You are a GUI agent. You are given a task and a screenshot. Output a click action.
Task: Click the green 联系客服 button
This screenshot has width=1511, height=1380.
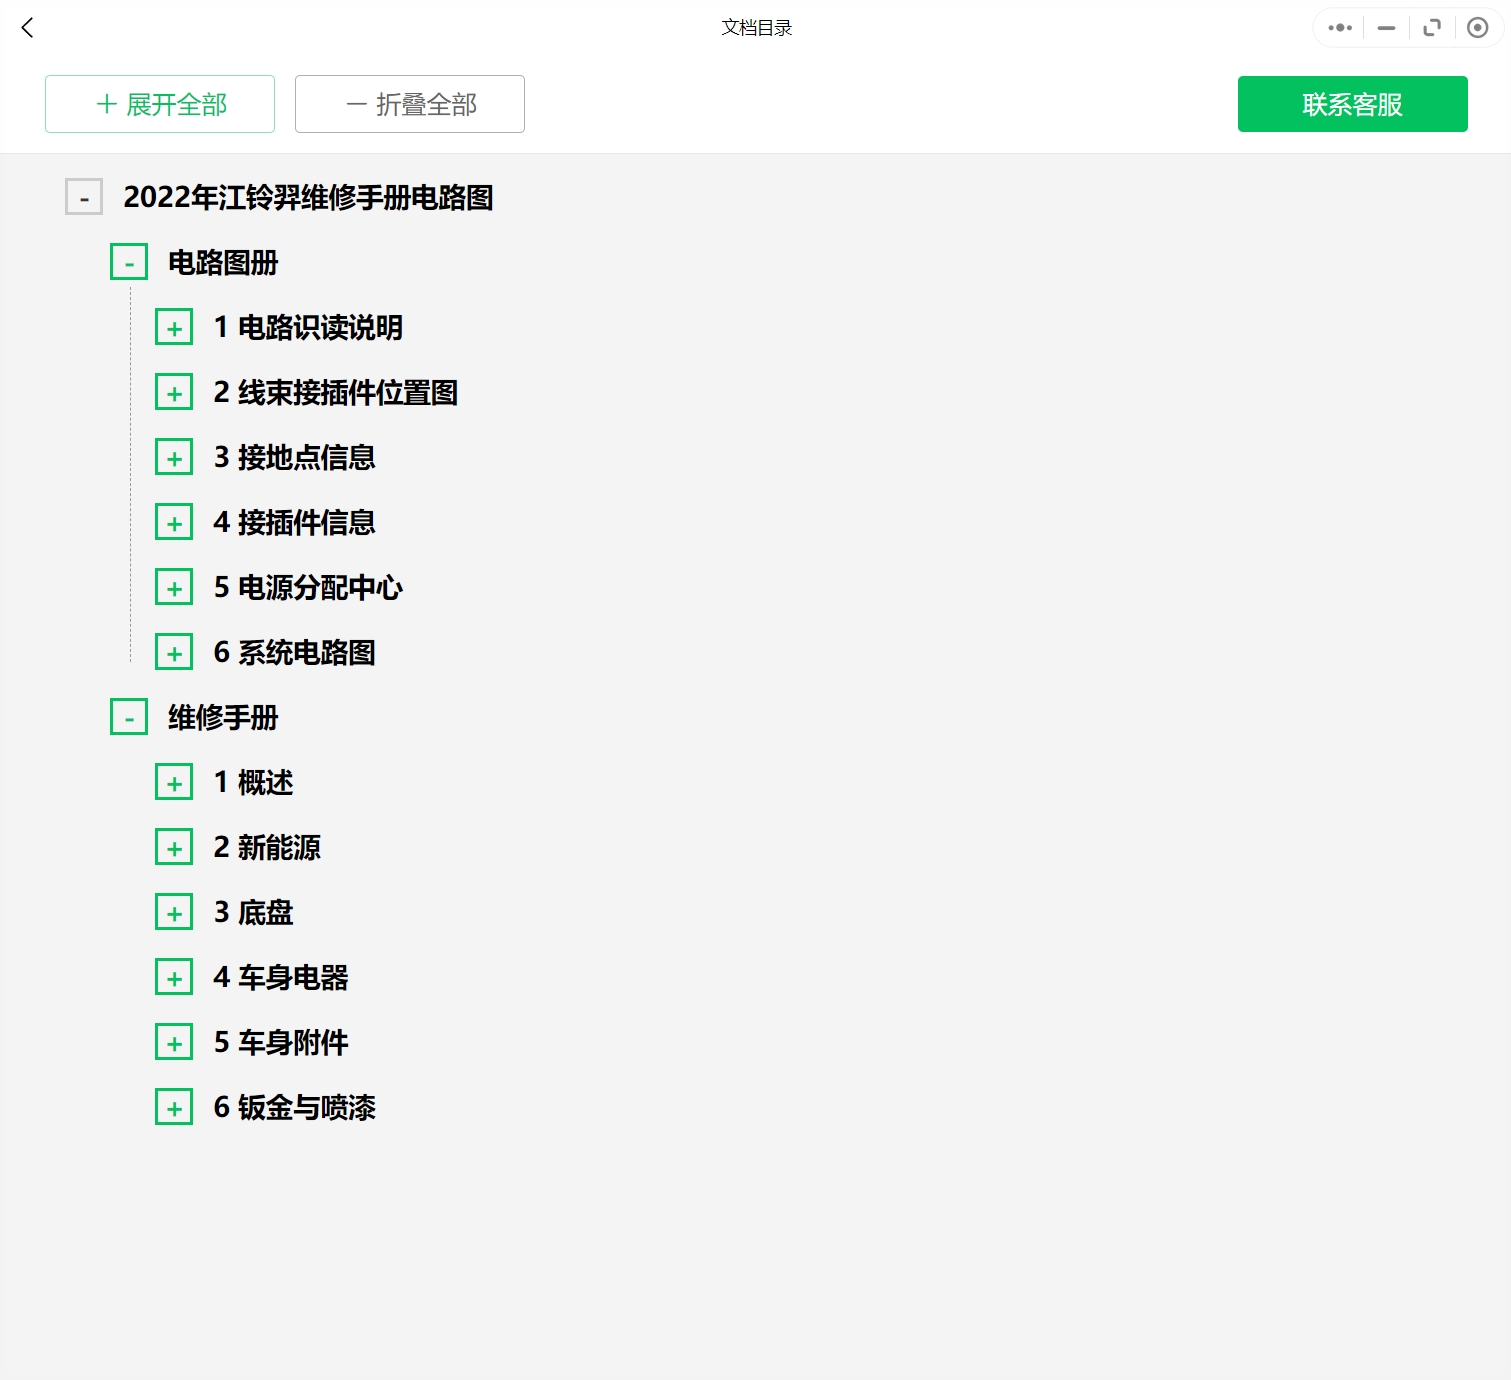tap(1352, 103)
